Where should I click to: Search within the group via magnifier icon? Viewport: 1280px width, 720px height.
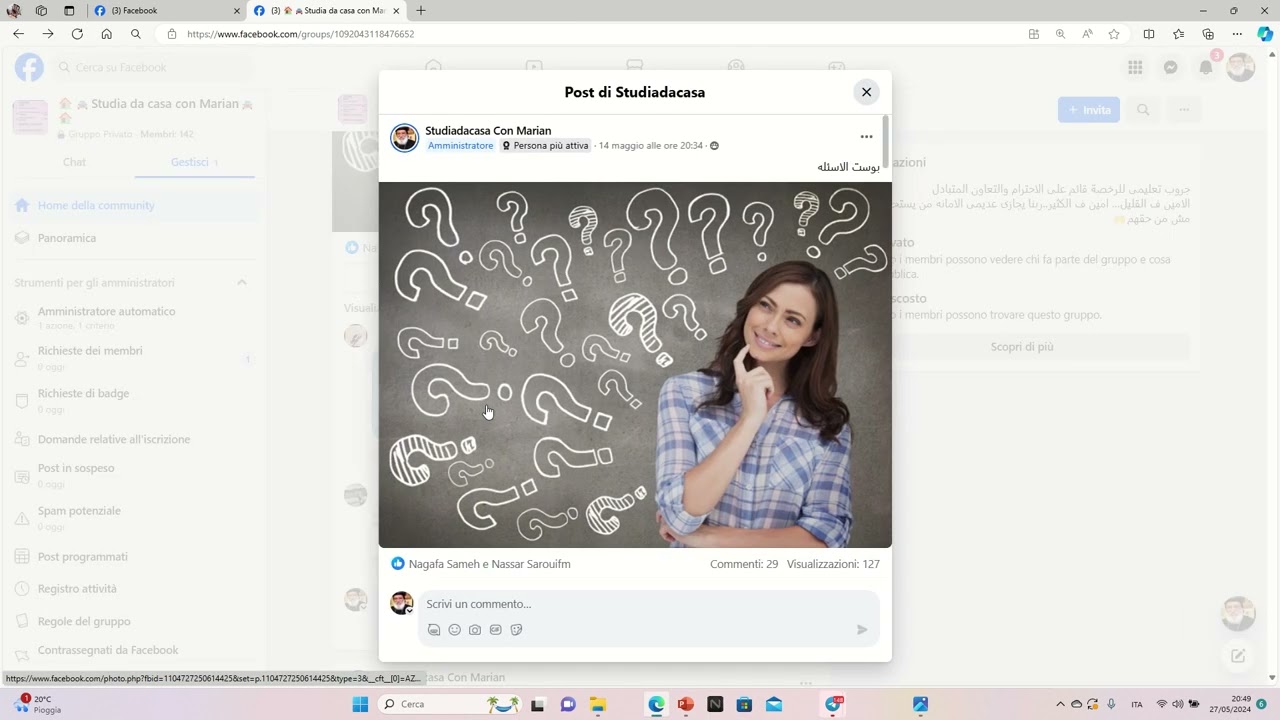[x=1143, y=110]
